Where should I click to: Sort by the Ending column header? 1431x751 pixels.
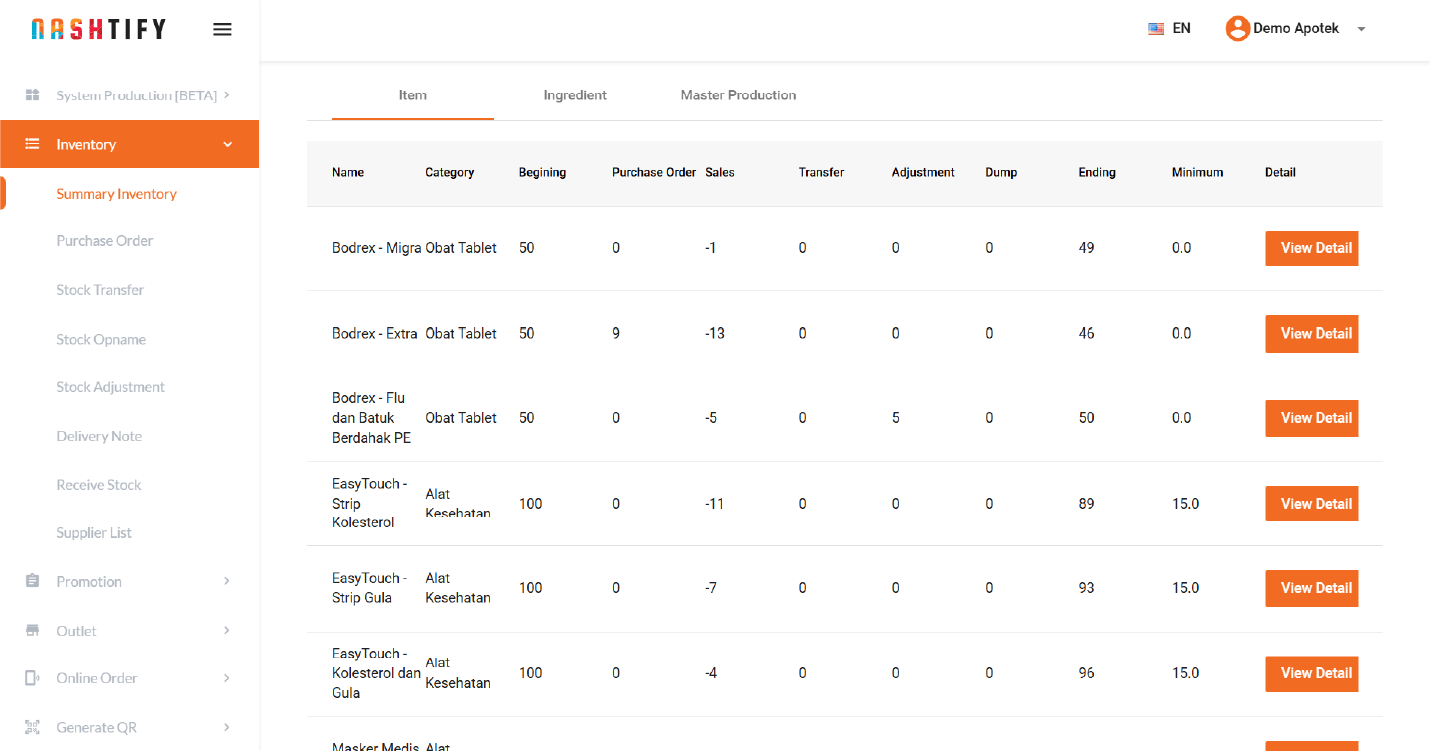pyautogui.click(x=1096, y=172)
